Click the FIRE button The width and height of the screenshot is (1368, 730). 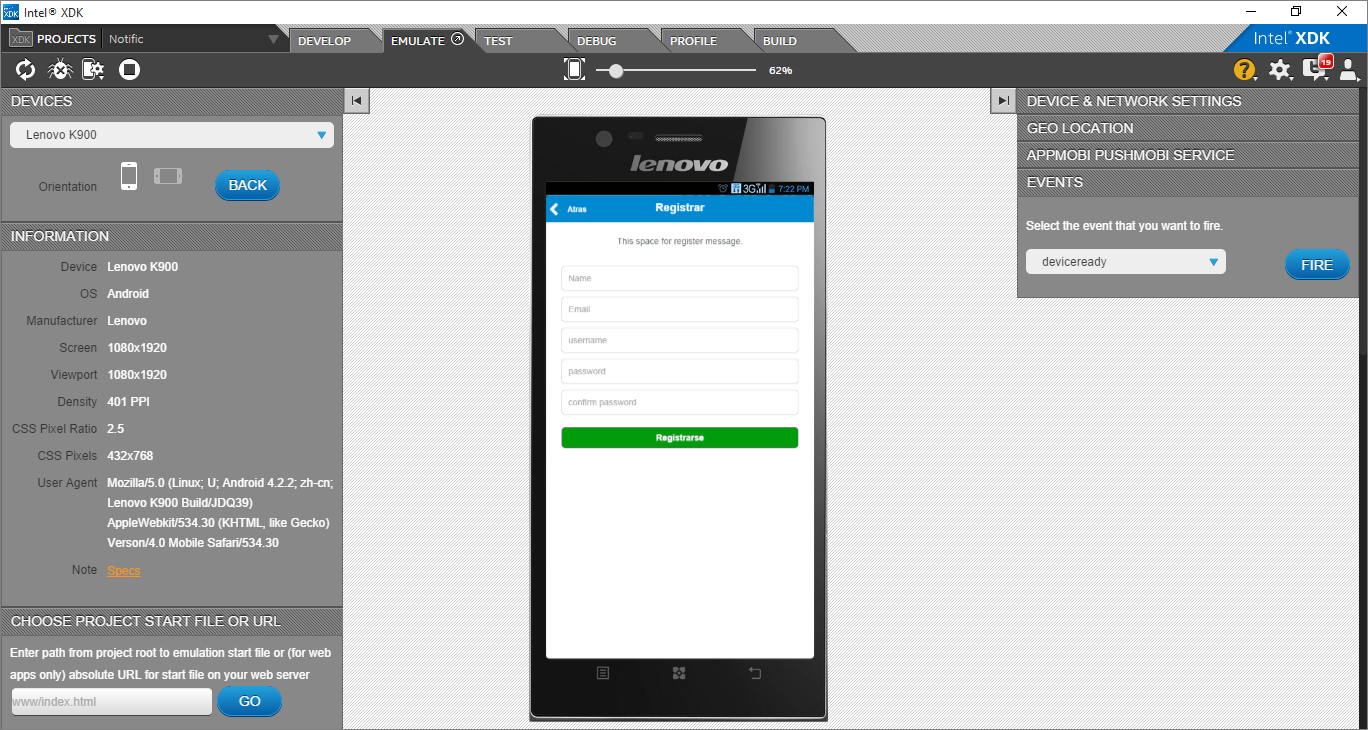click(1317, 265)
